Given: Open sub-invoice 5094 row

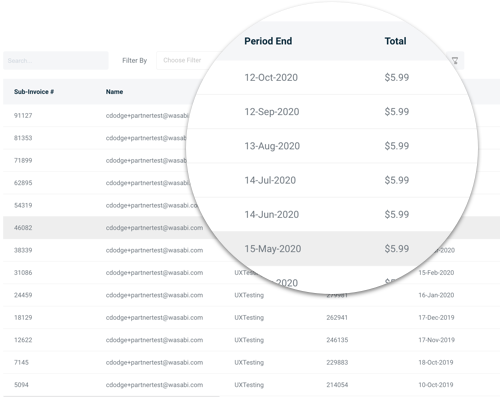Looking at the screenshot, I should 251,385.
